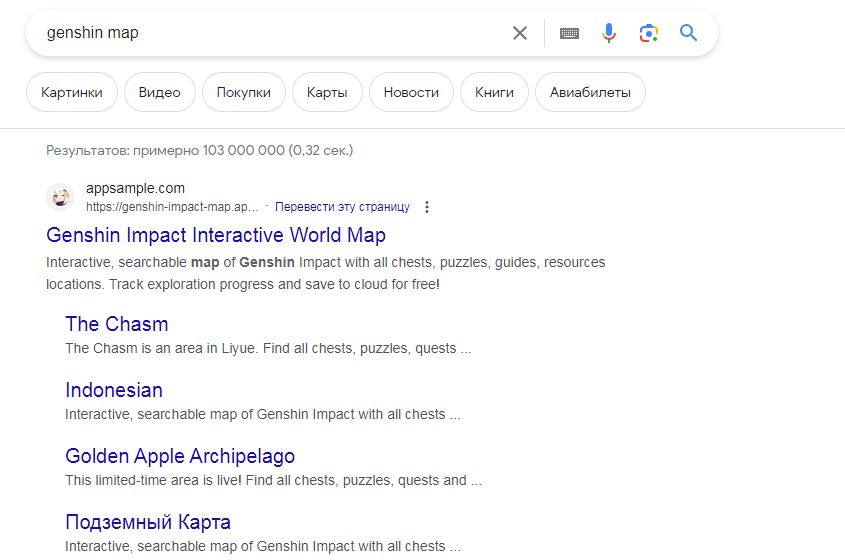This screenshot has height=560, width=845.
Task: Switch to the Видео filter
Action: pyautogui.click(x=160, y=92)
